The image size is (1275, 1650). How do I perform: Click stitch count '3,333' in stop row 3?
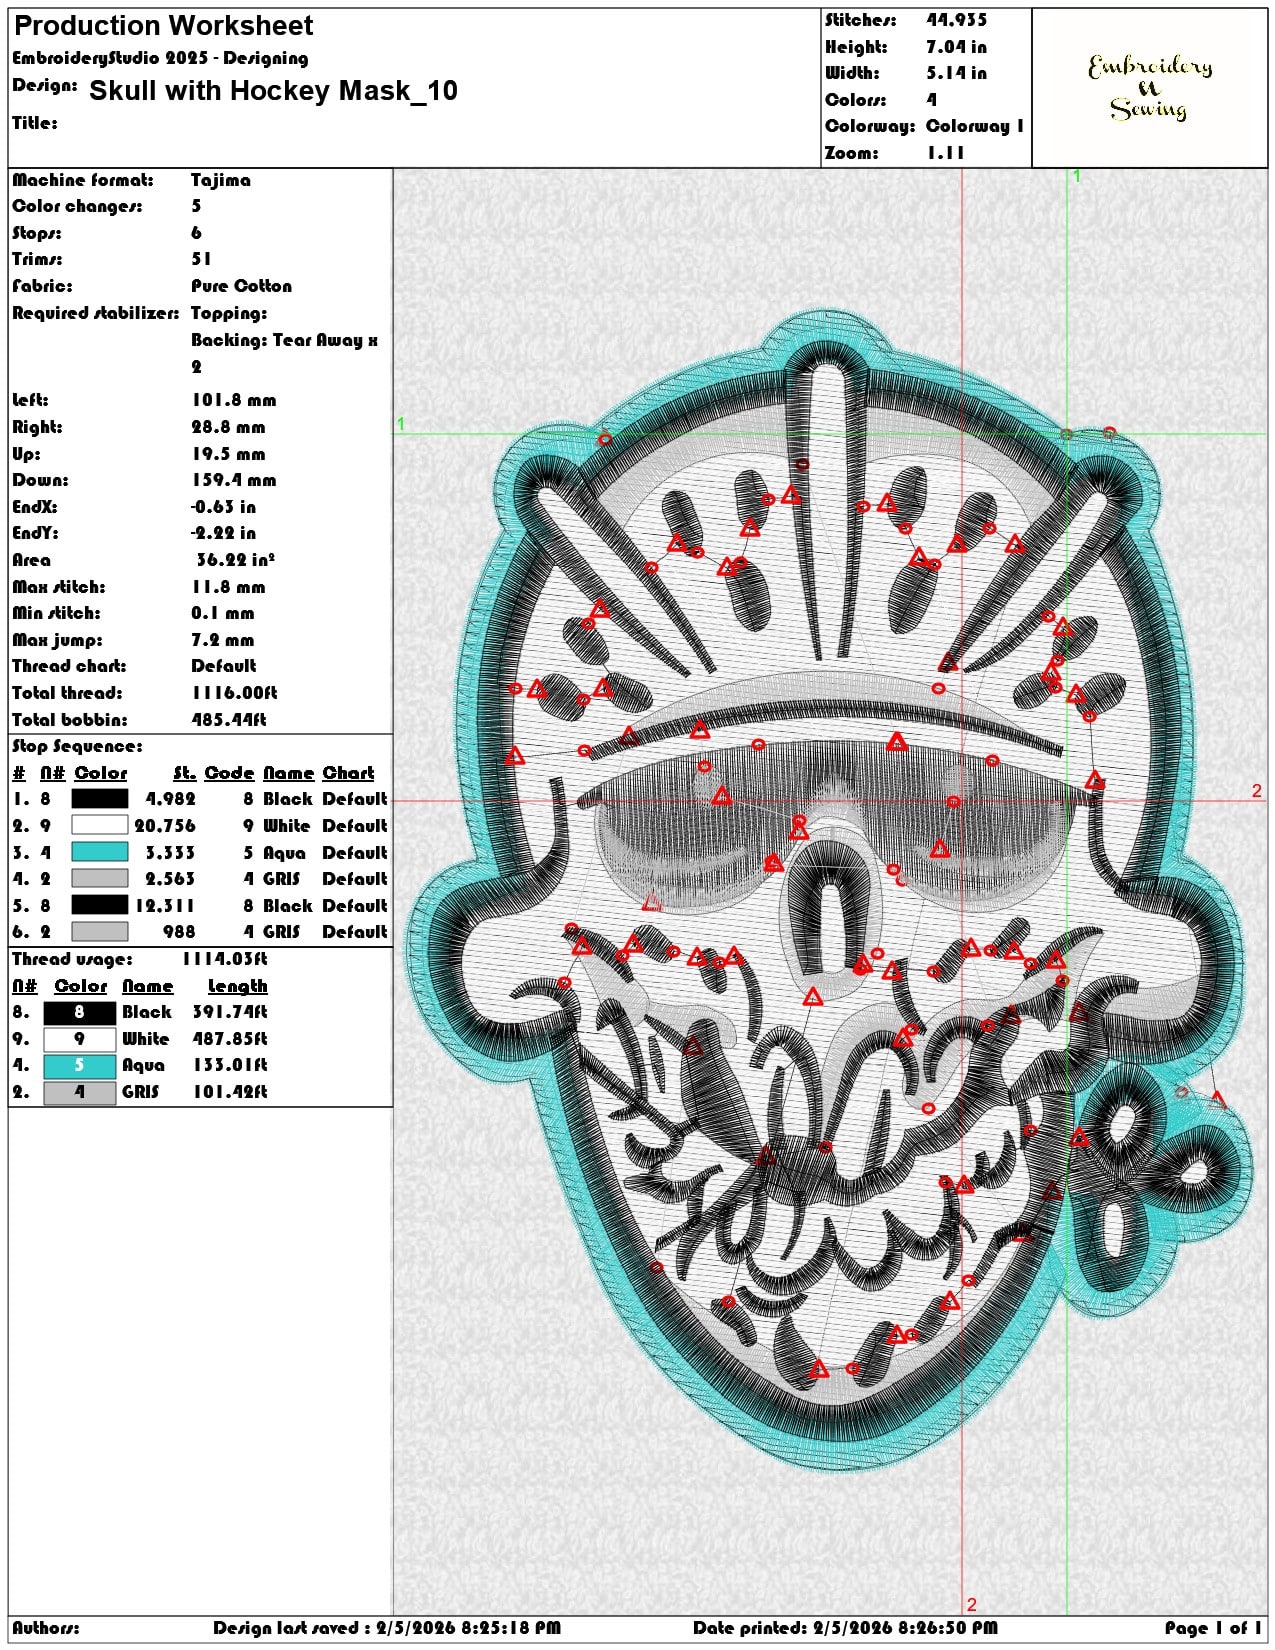click(171, 853)
